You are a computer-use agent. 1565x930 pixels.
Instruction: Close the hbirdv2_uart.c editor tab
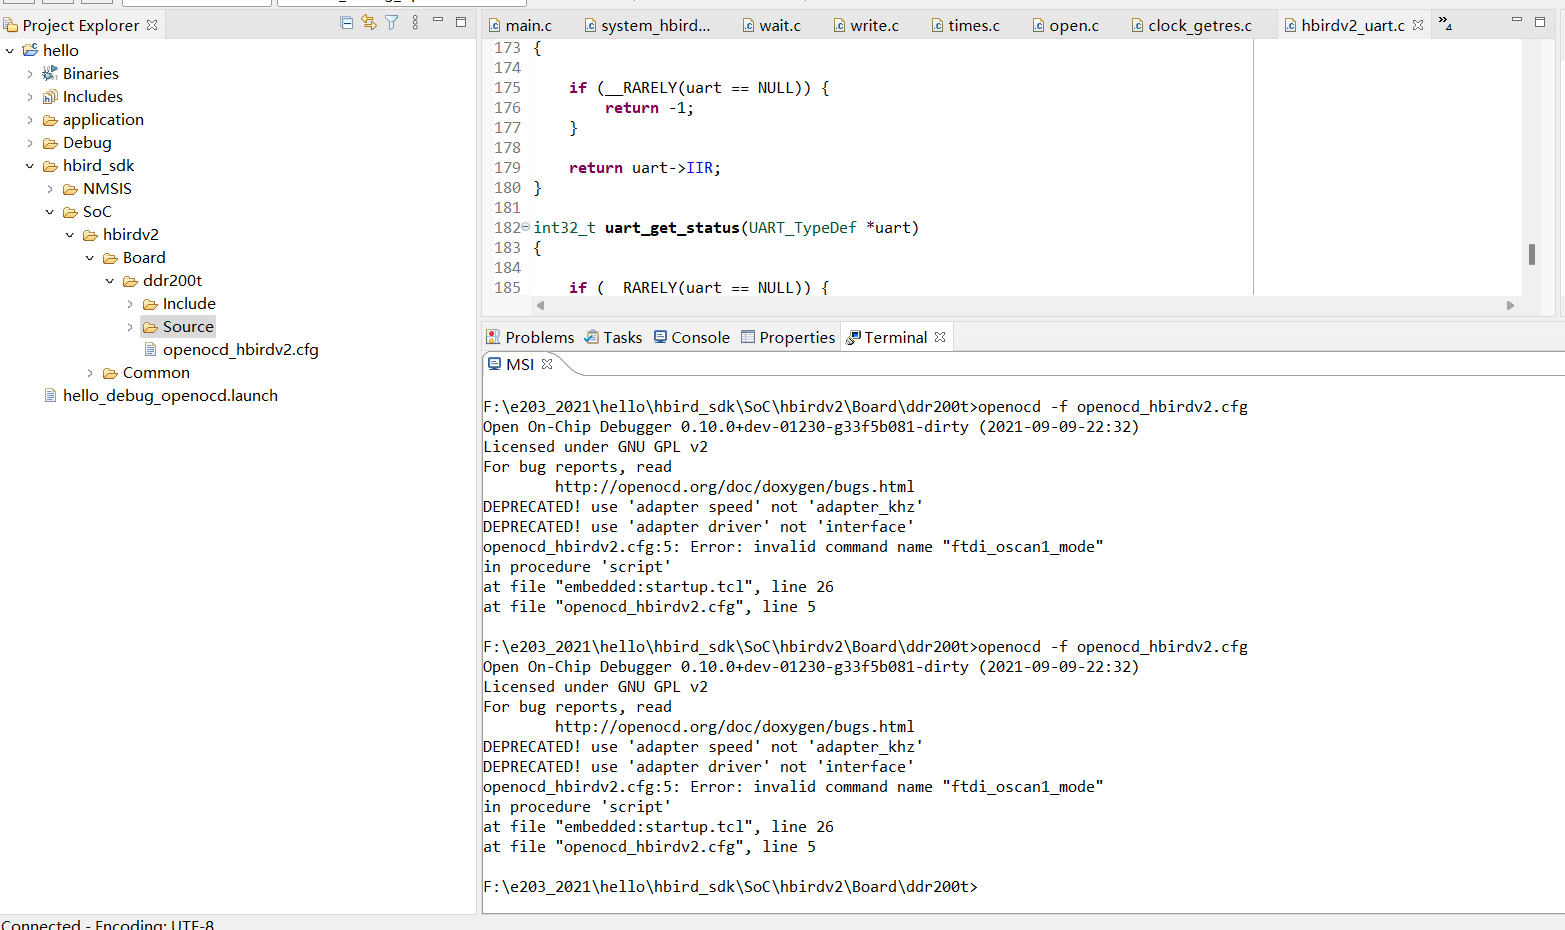tap(1418, 26)
